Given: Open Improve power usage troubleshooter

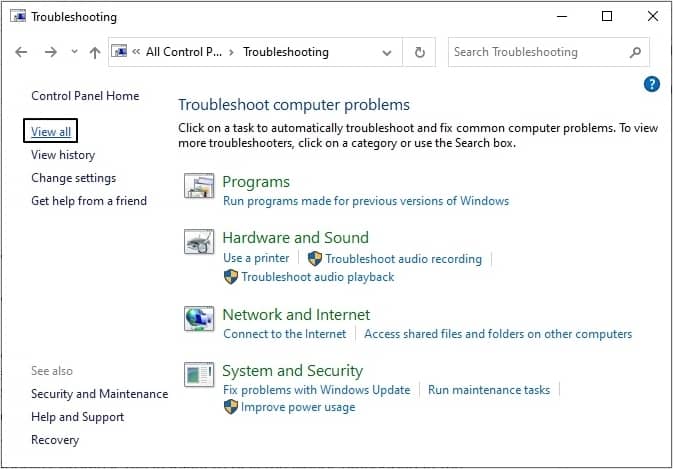Looking at the screenshot, I should (298, 407).
